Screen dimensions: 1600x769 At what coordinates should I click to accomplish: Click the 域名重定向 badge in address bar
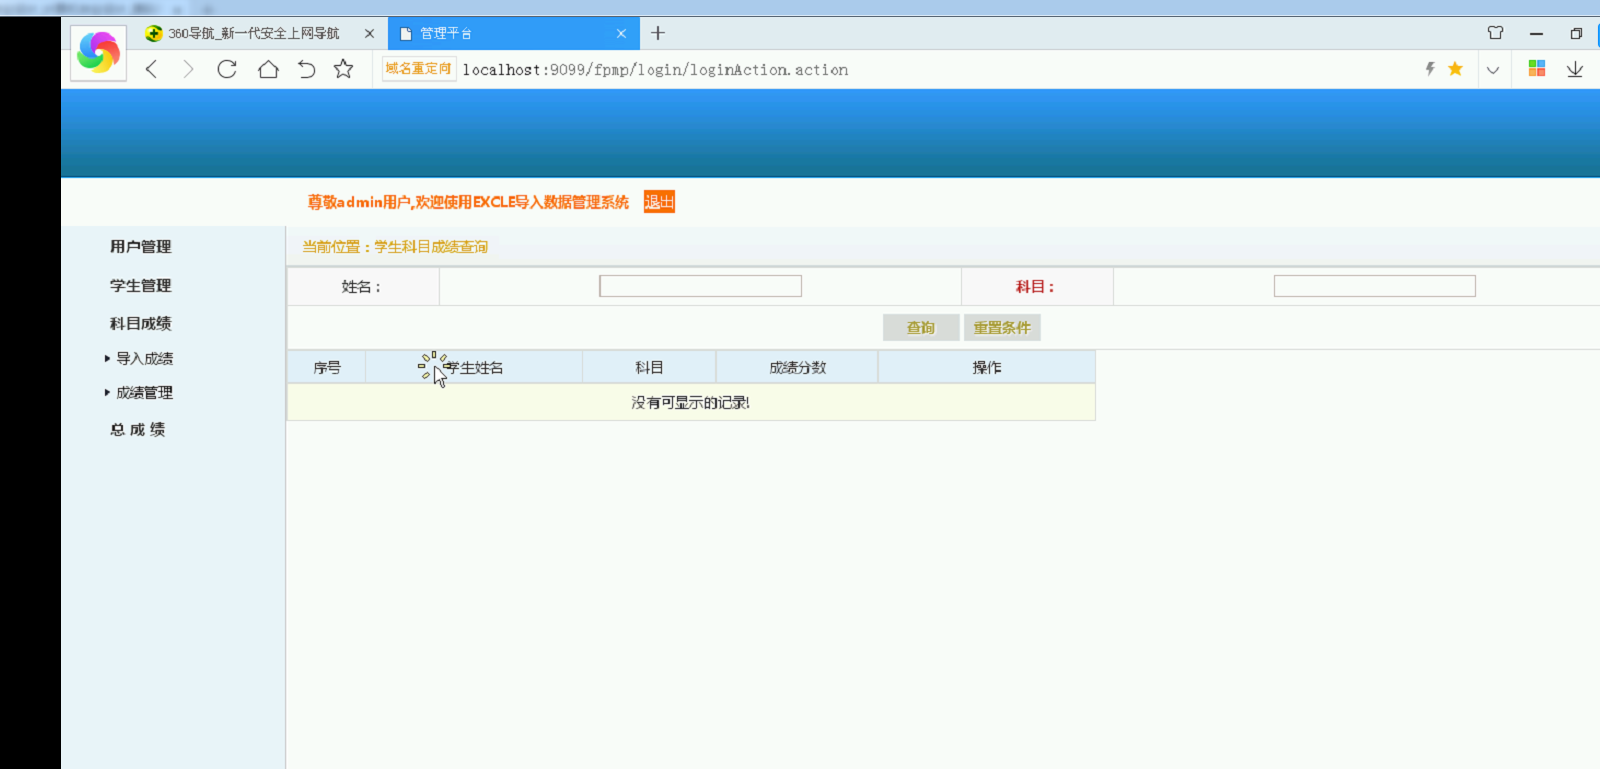click(x=419, y=69)
